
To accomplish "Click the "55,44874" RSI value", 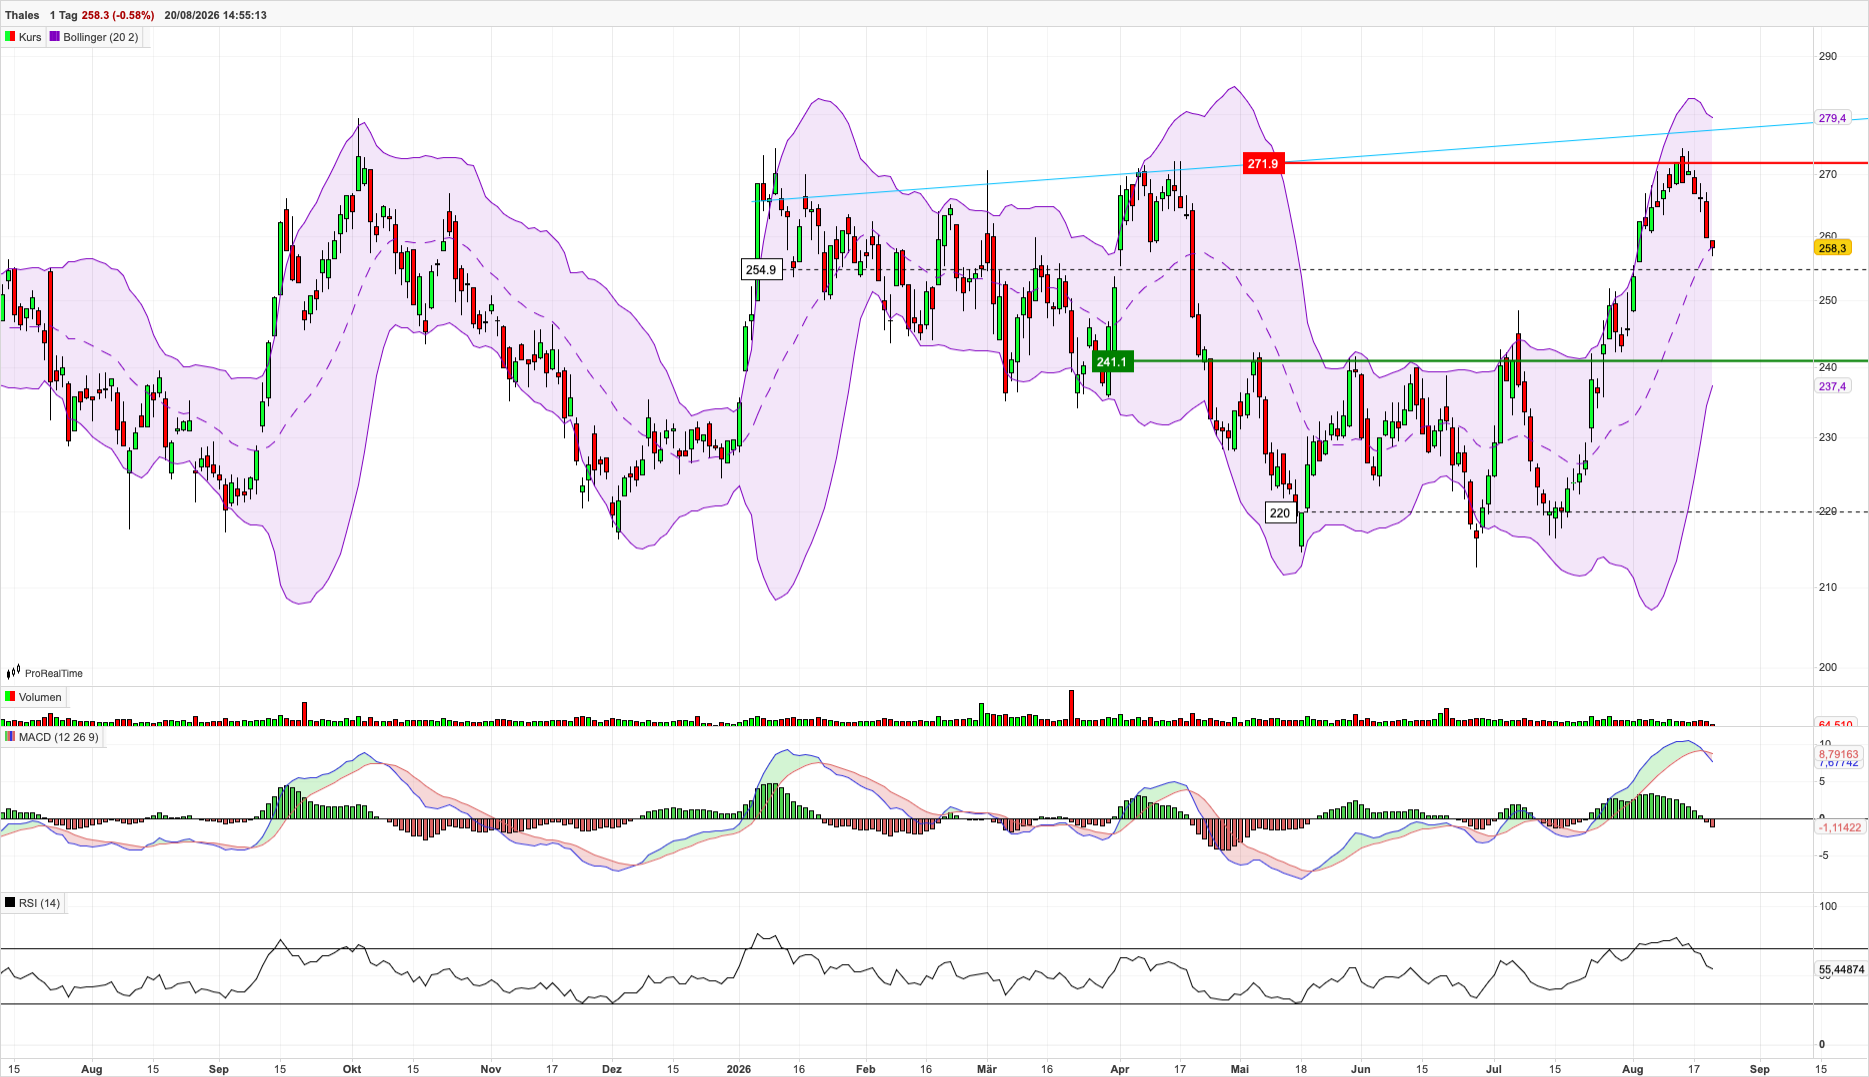I will pyautogui.click(x=1841, y=969).
